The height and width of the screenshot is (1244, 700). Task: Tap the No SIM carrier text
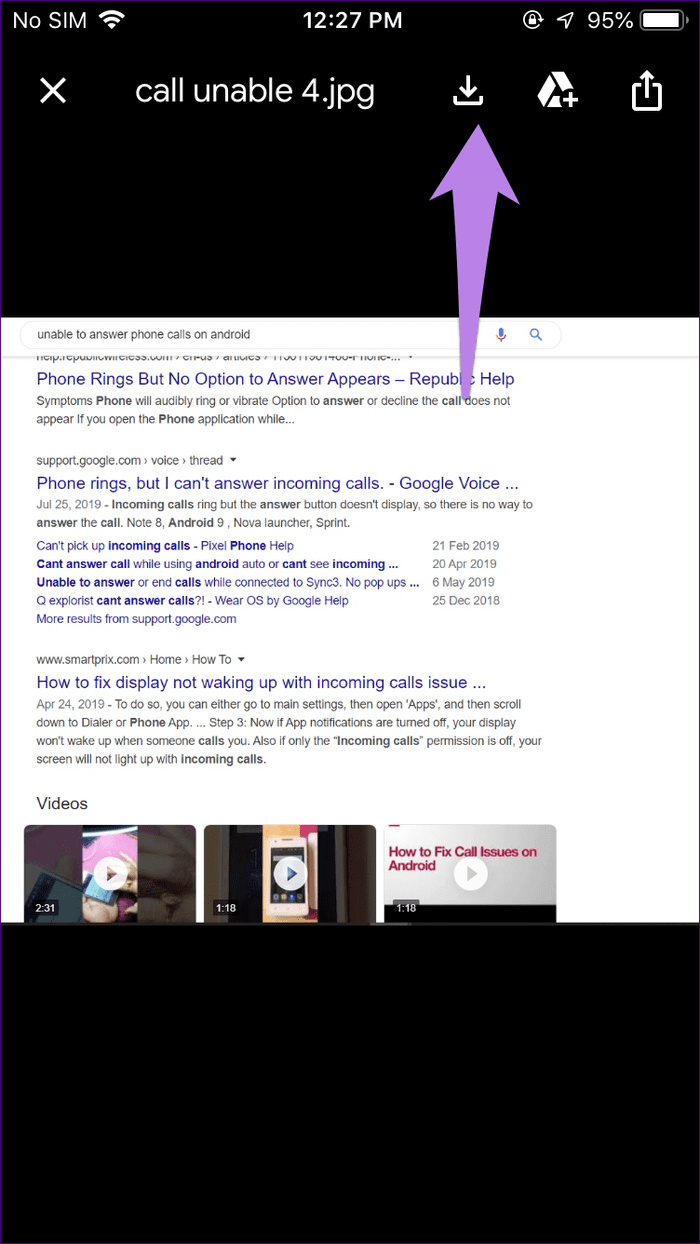(x=49, y=20)
